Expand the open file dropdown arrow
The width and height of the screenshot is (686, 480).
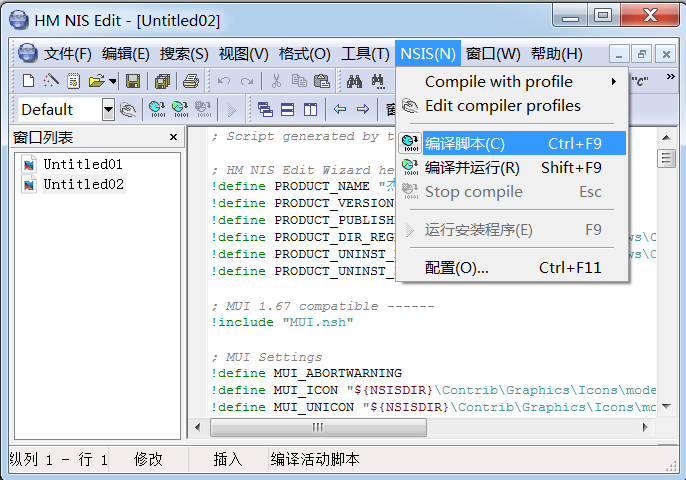point(113,81)
